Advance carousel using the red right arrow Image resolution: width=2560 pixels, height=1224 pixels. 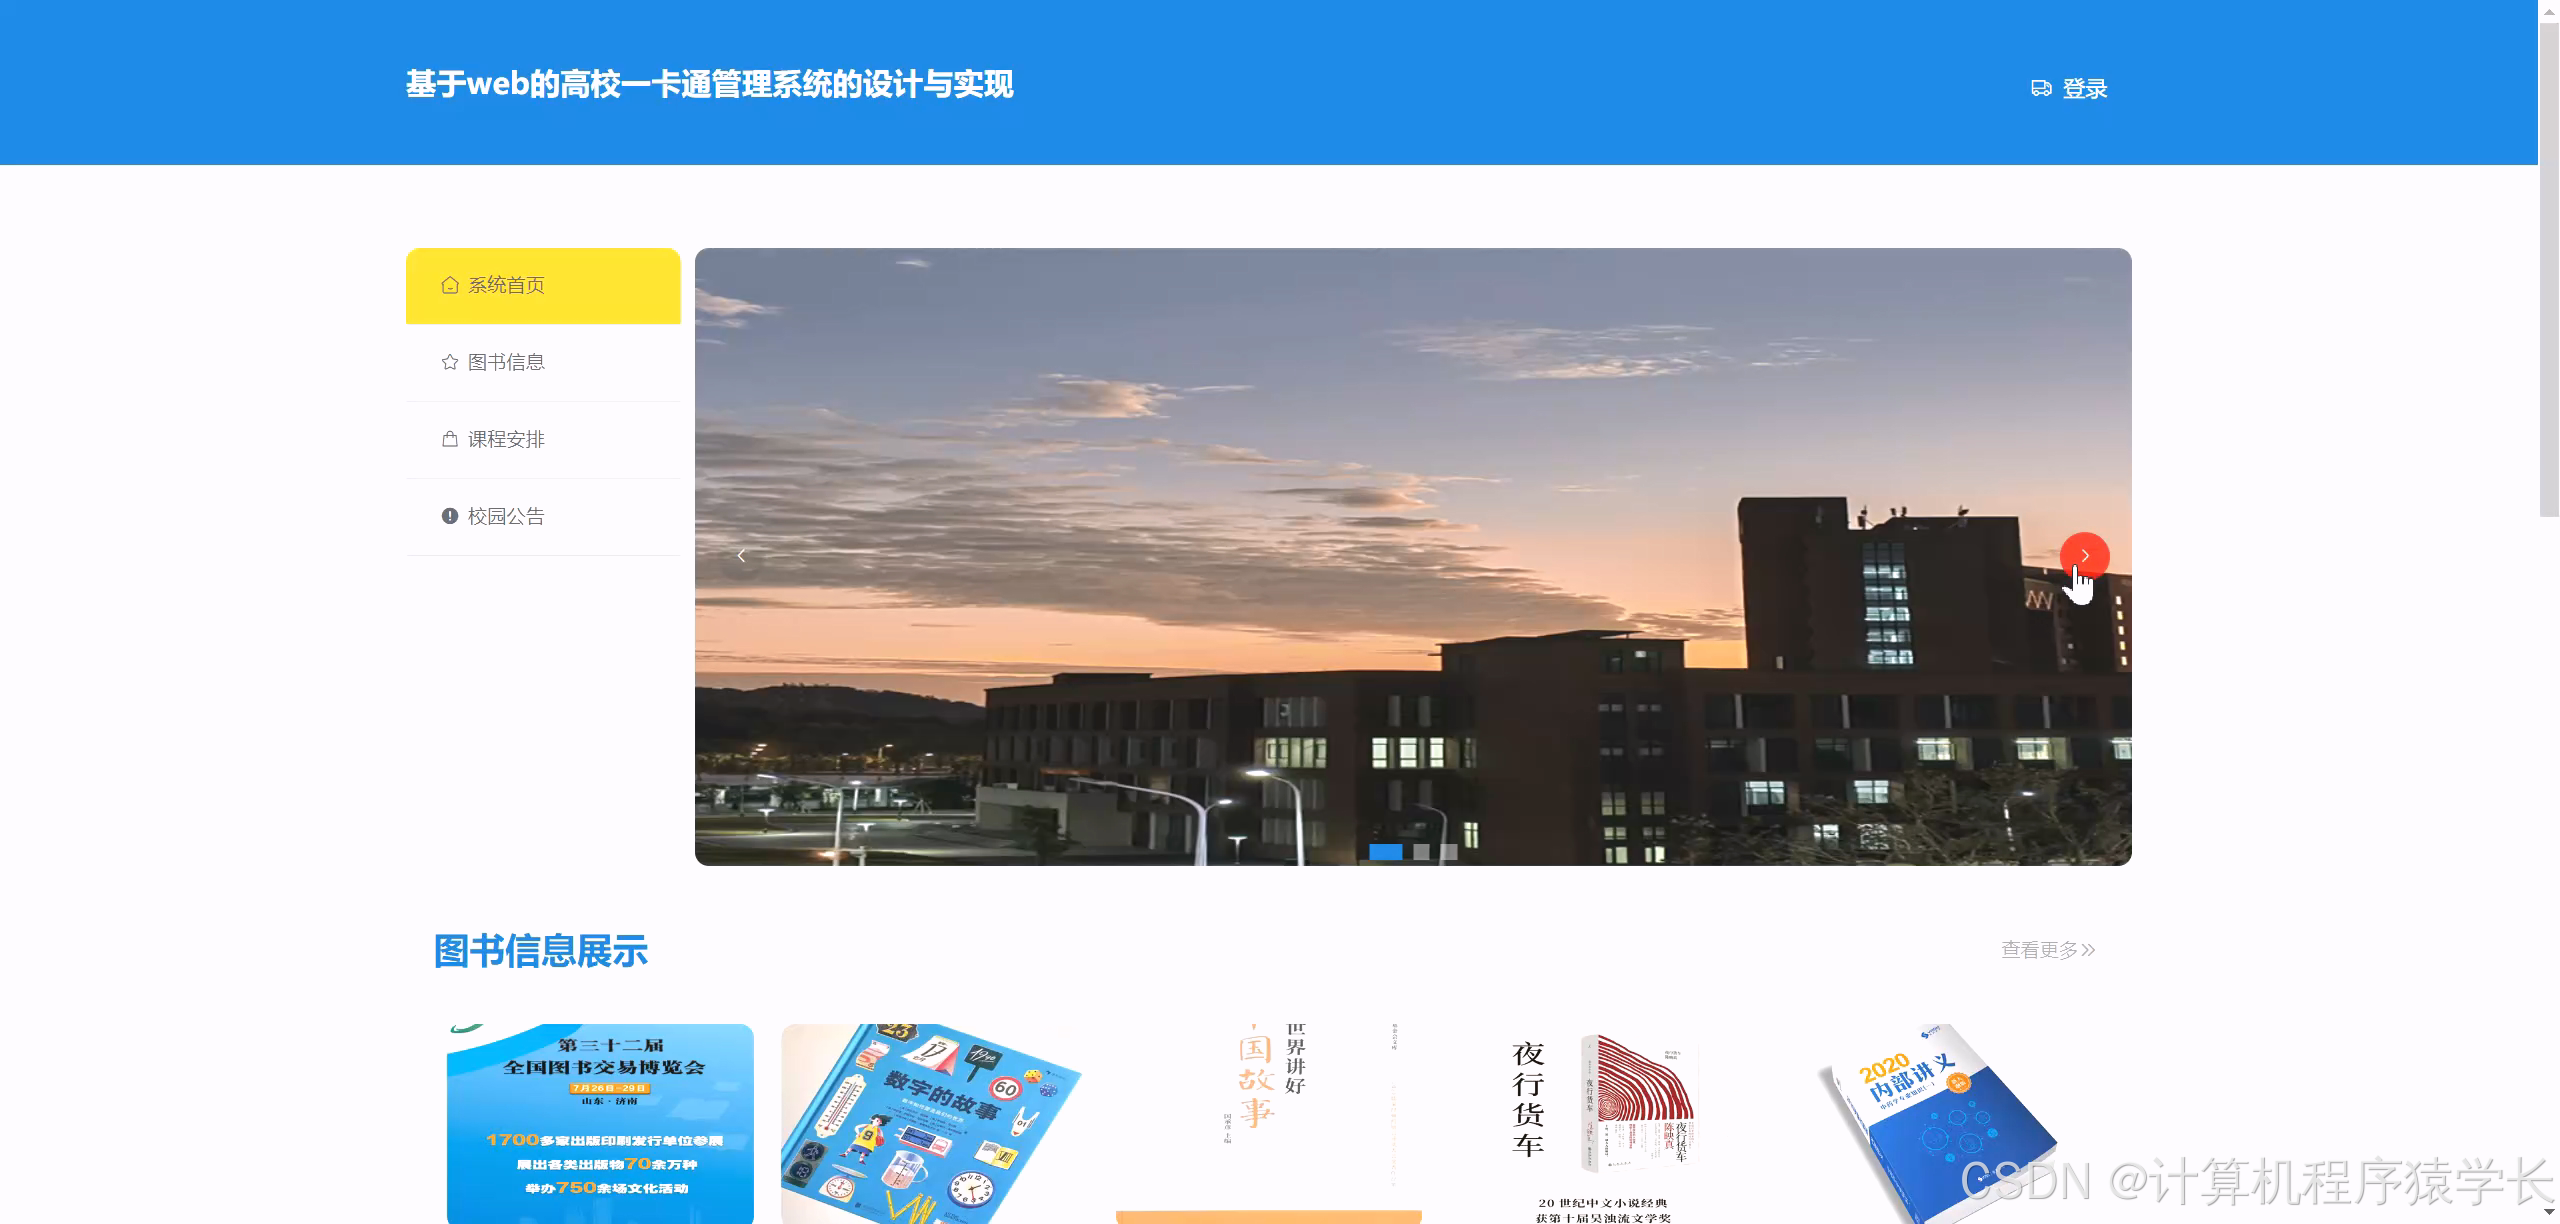(2086, 556)
